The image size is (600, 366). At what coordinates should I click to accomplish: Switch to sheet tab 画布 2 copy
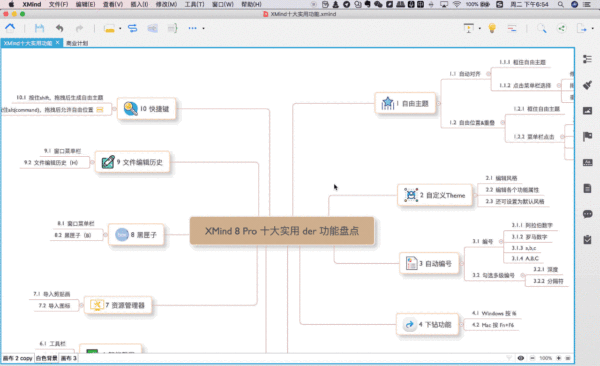[18, 358]
